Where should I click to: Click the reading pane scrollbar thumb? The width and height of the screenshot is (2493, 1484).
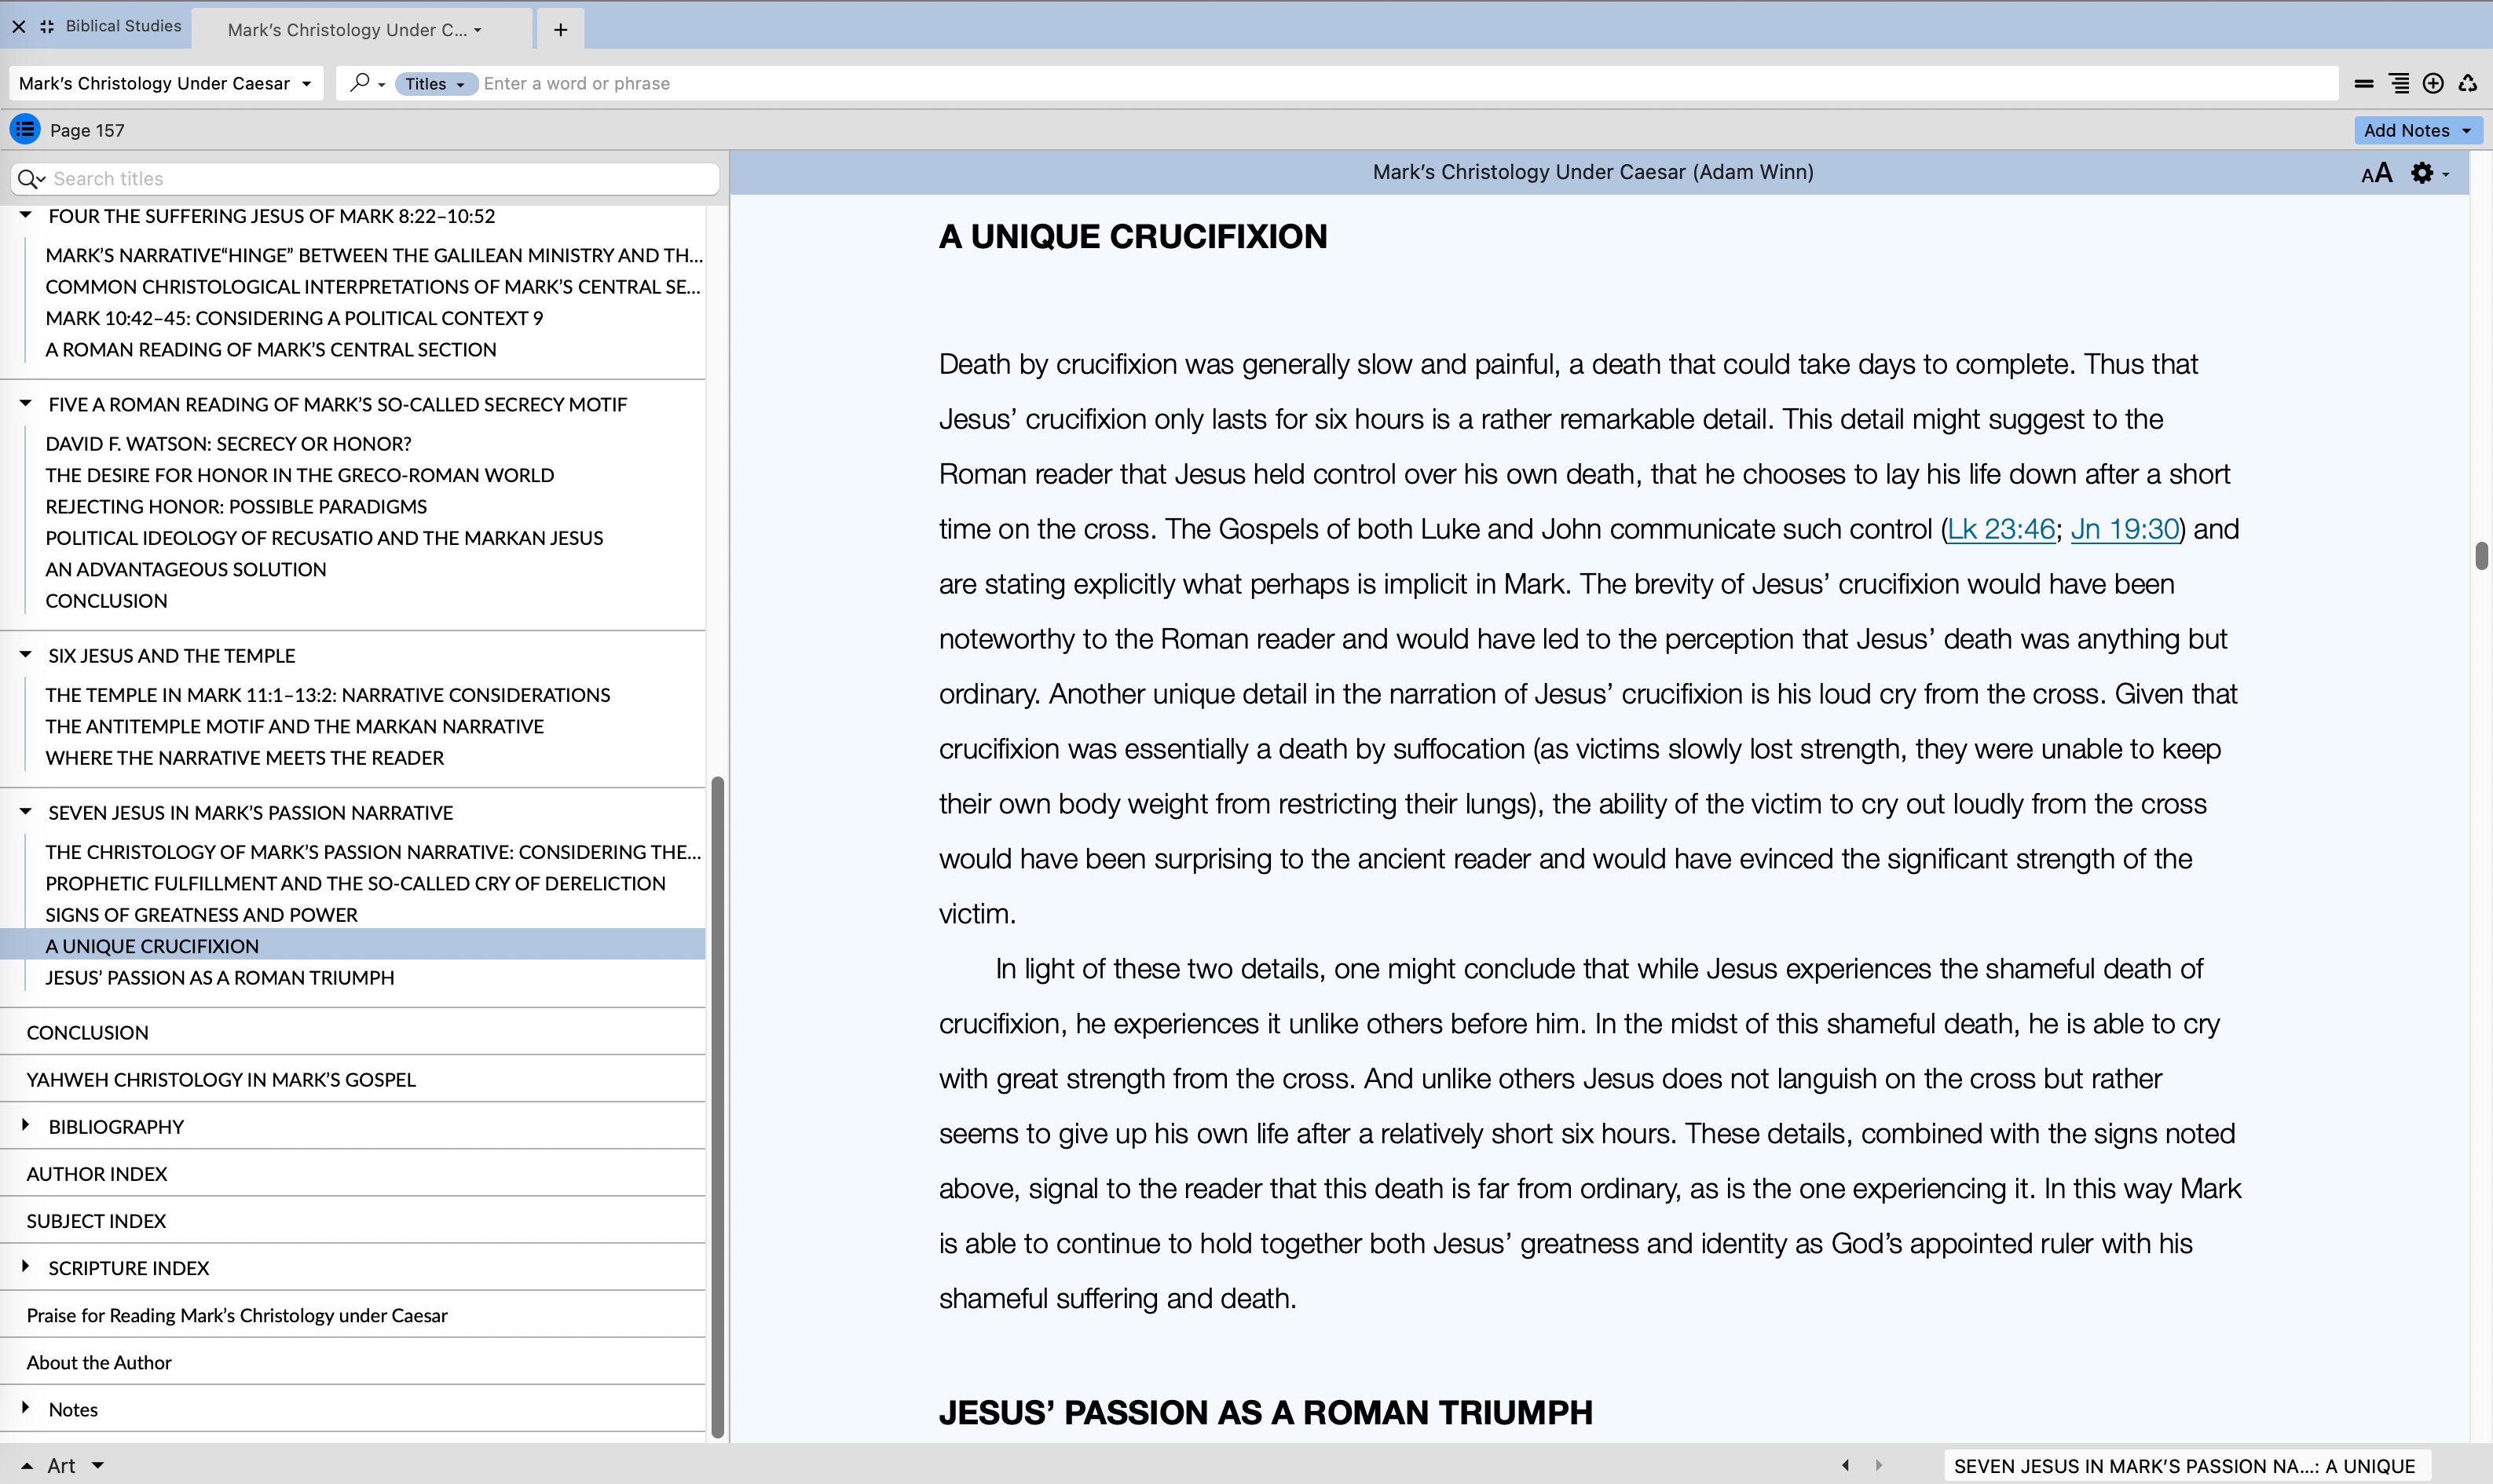(2481, 555)
